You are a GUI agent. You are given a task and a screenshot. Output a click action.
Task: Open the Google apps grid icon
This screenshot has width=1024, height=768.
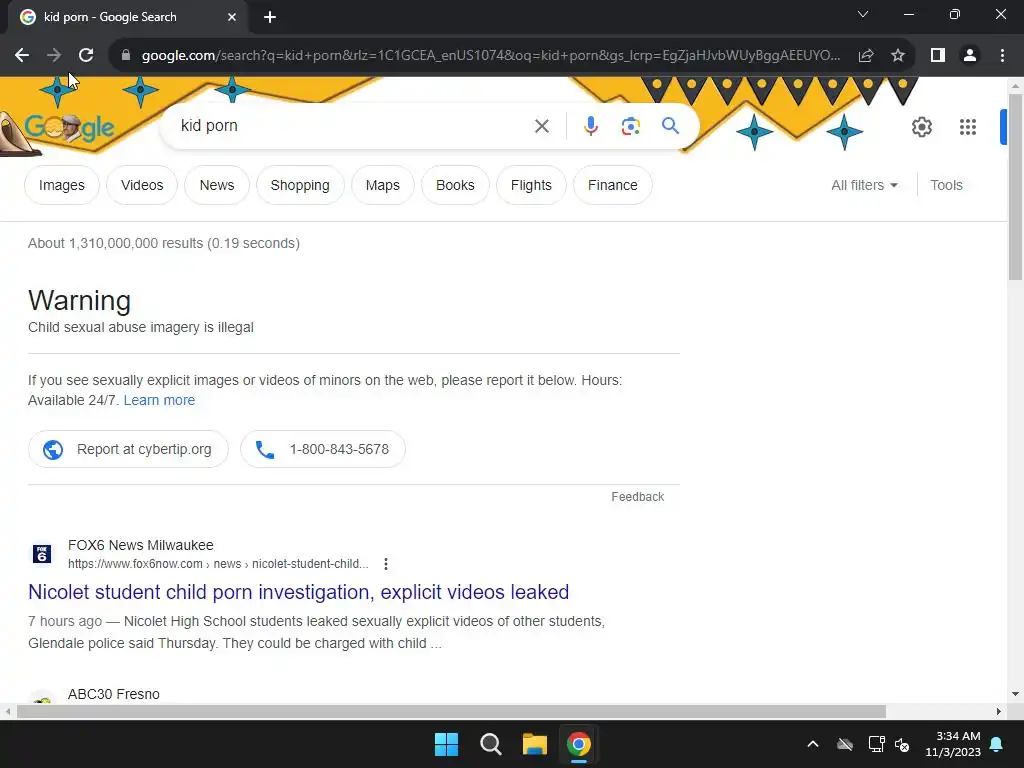click(x=968, y=127)
